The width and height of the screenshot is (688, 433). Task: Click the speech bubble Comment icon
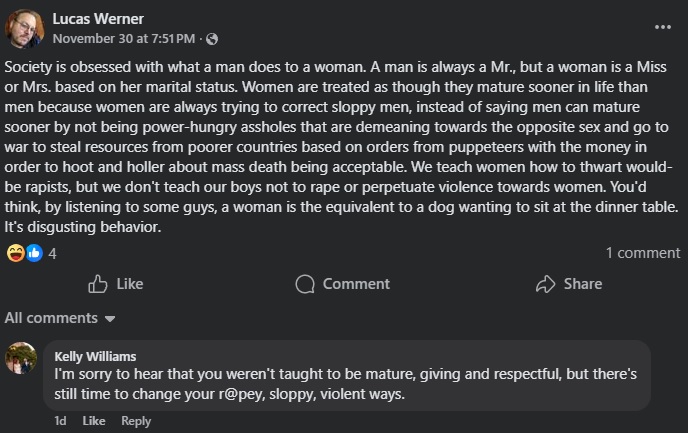pos(305,284)
